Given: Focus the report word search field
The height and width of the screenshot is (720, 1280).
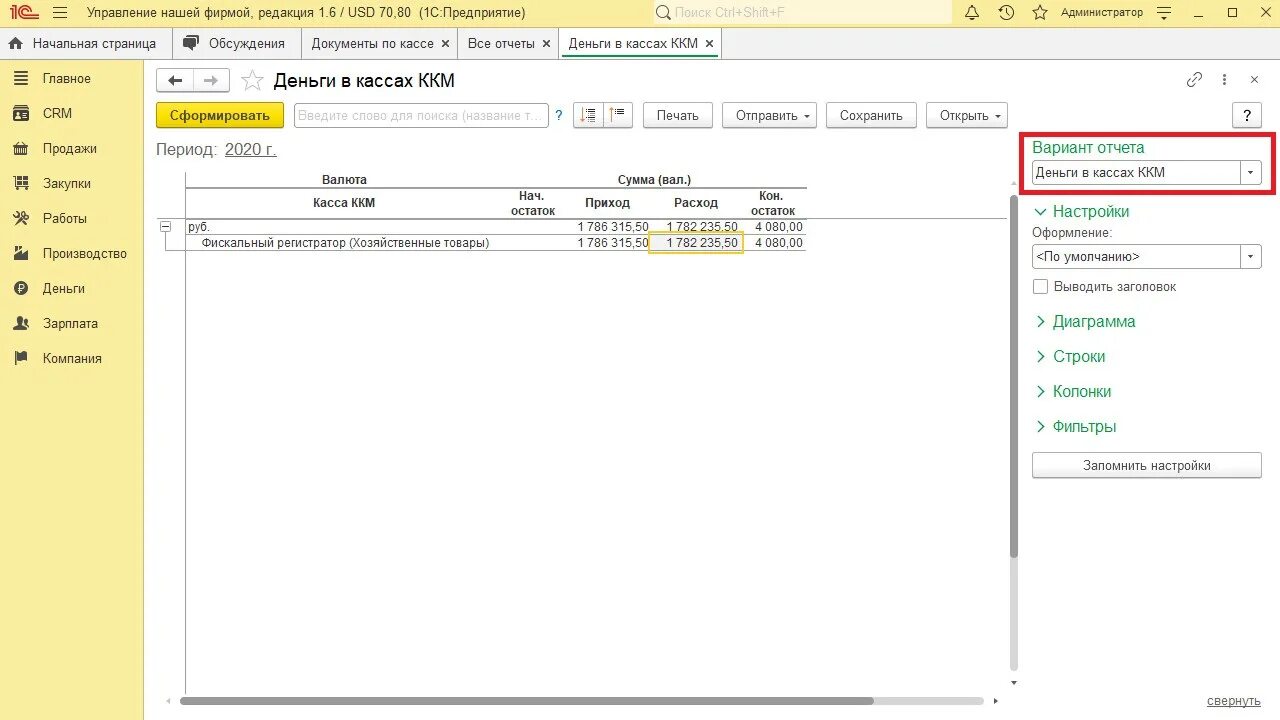Looking at the screenshot, I should [421, 115].
